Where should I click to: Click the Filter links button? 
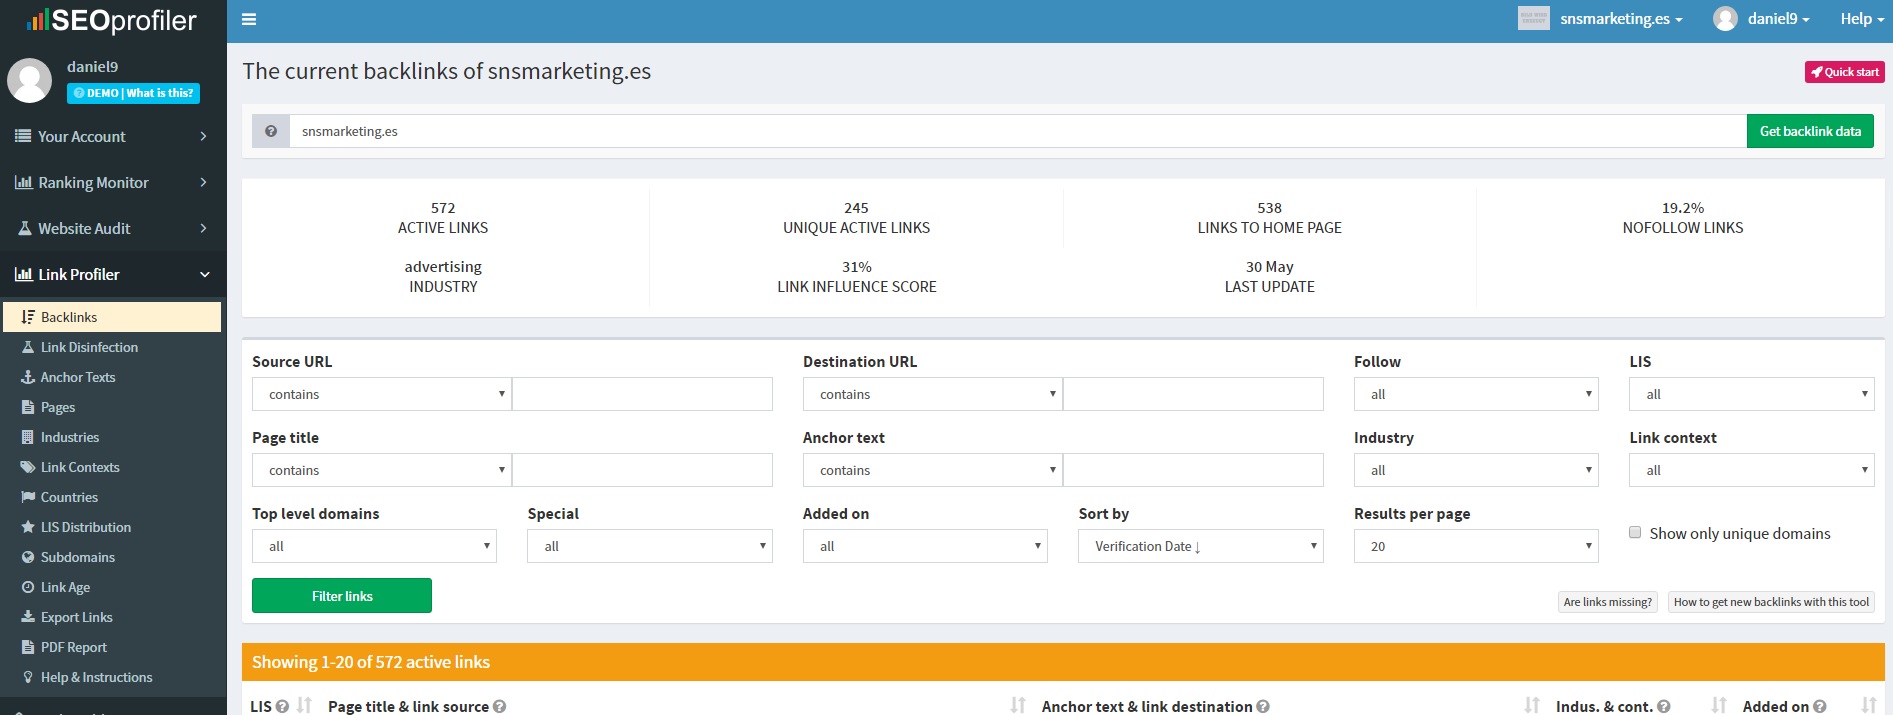tap(342, 596)
